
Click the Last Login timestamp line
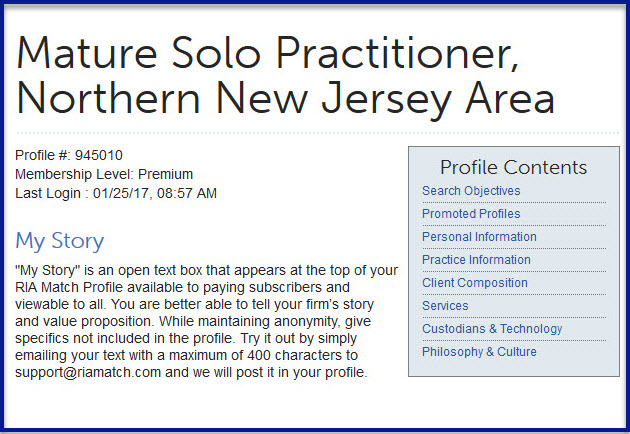point(116,193)
